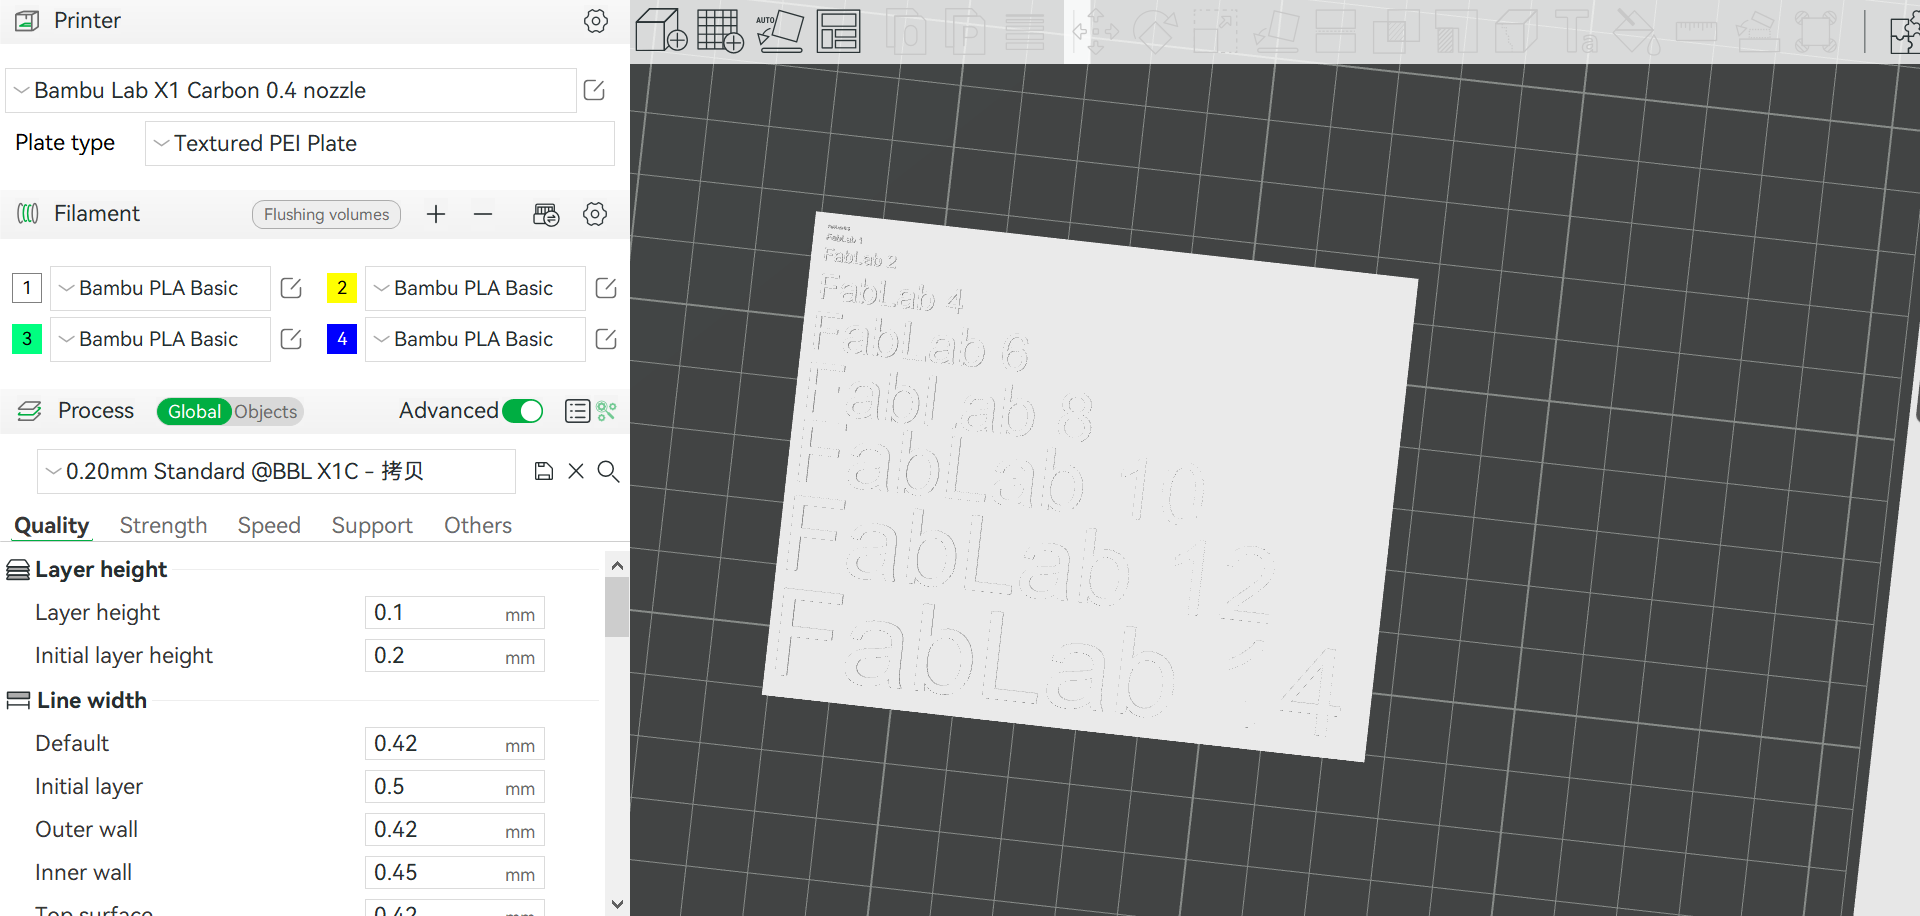The image size is (1920, 916).
Task: Click filament 4 blue color swatch
Action: click(x=342, y=339)
